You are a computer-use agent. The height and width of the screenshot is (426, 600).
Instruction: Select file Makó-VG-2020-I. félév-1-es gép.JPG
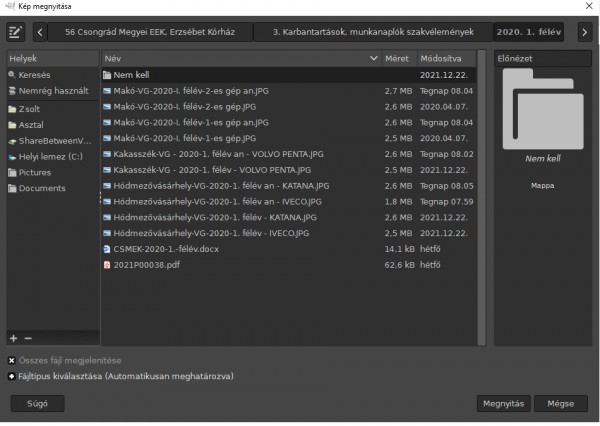[289, 138]
